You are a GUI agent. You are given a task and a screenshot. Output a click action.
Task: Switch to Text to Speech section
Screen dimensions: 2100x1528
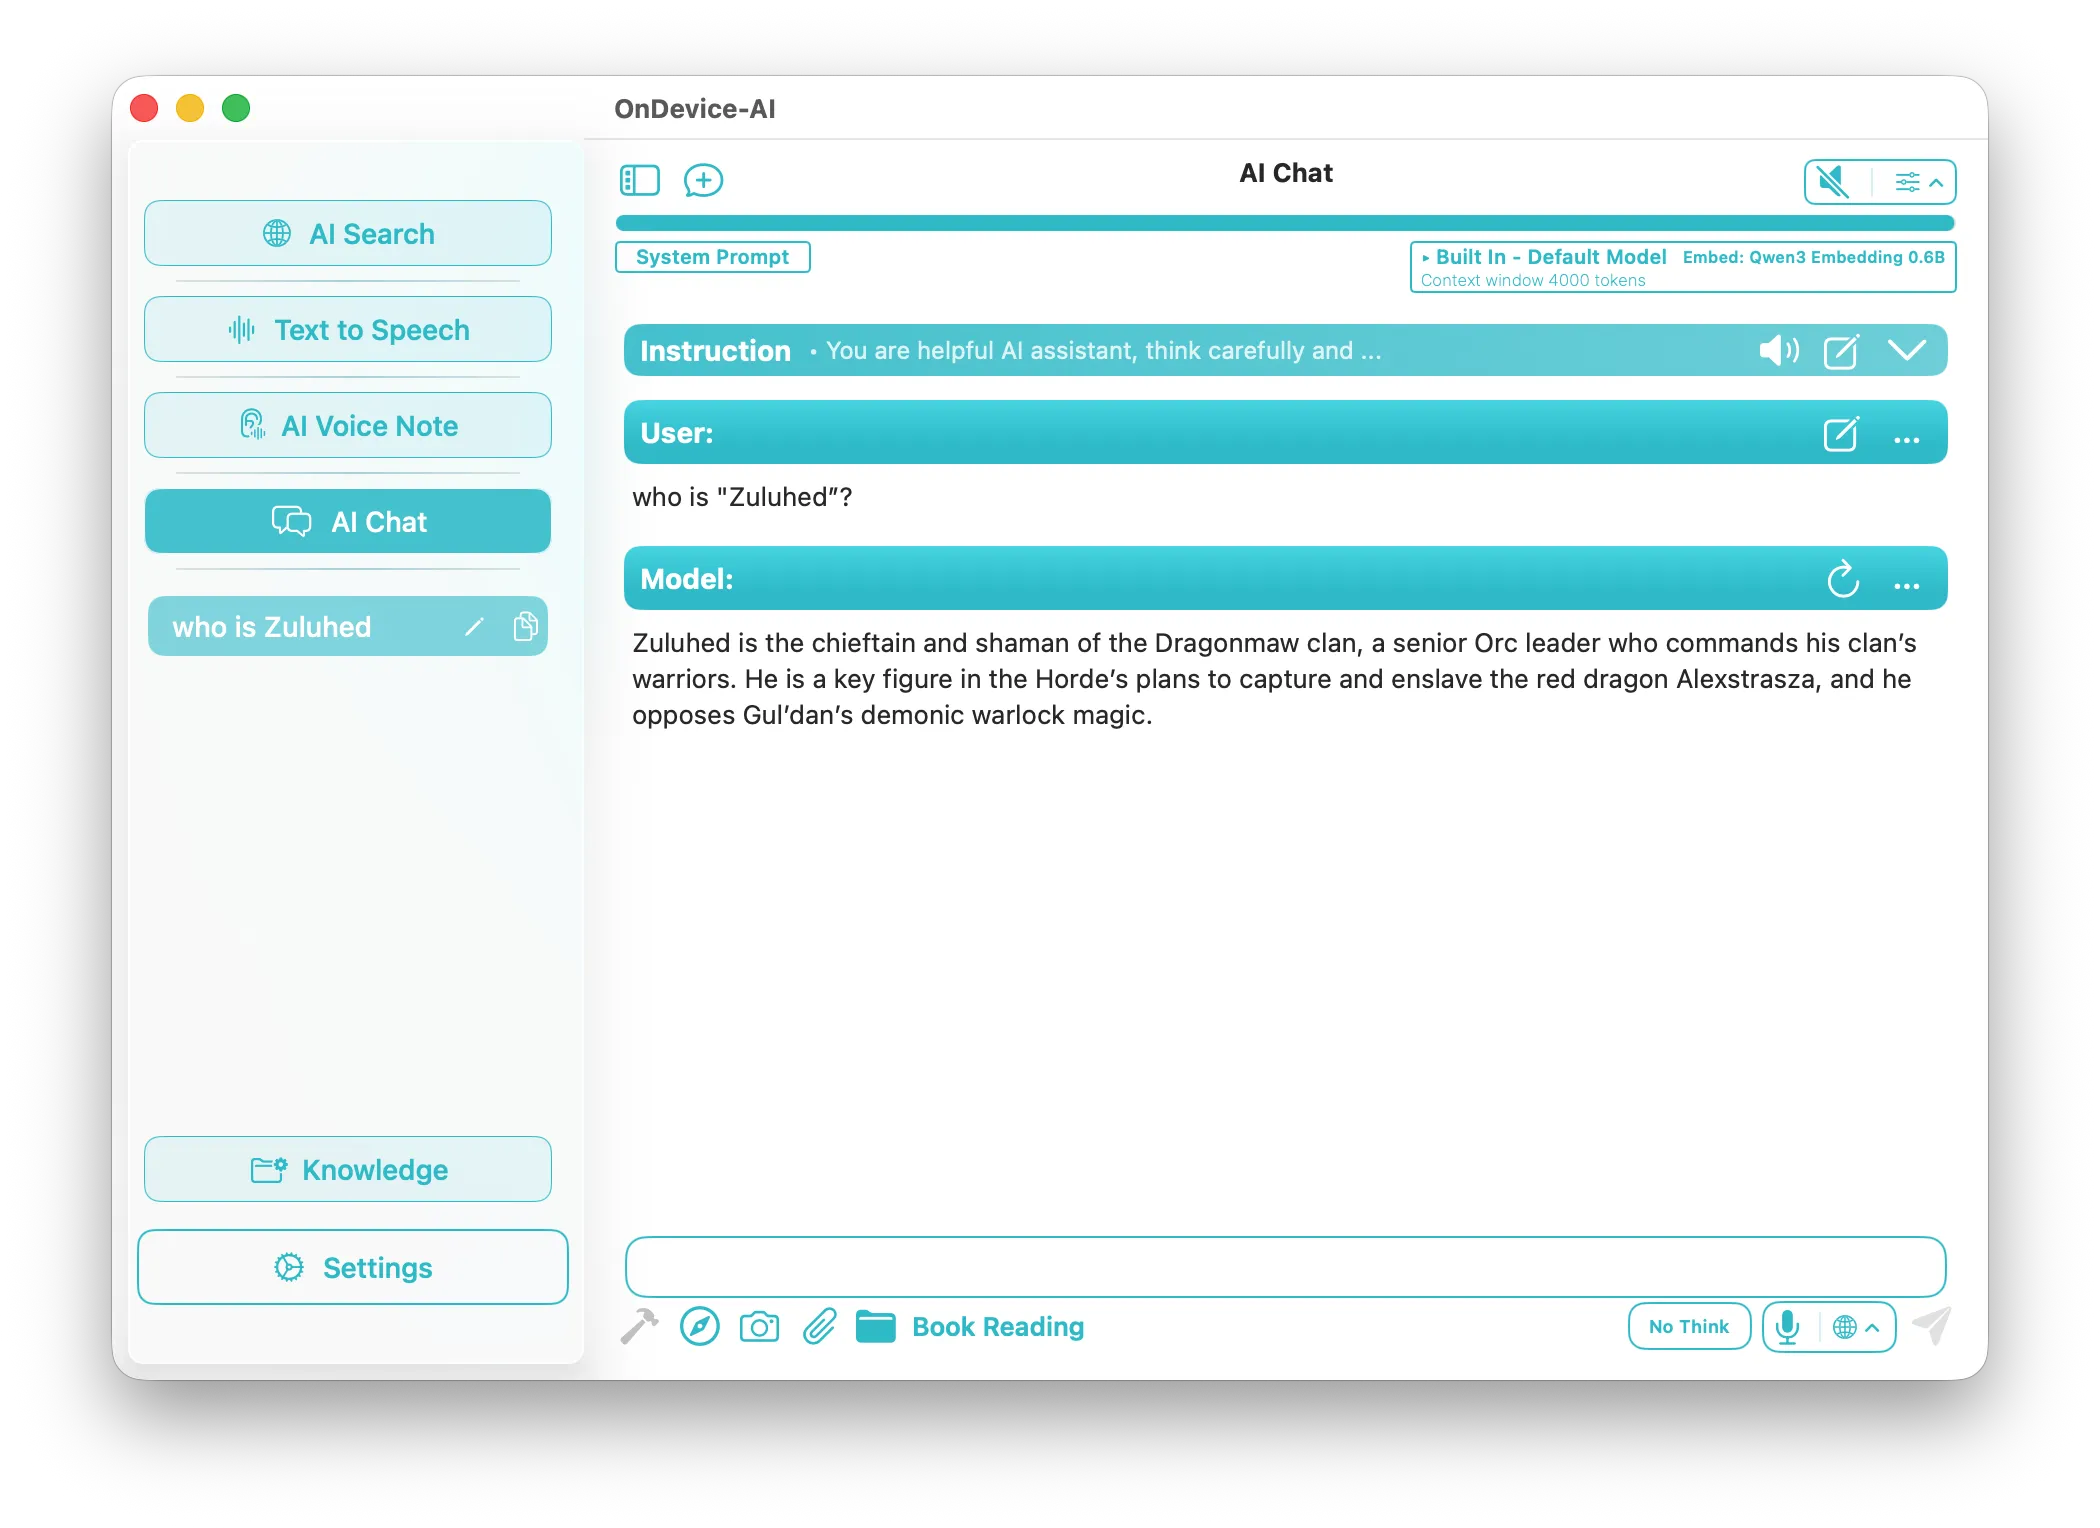[348, 329]
